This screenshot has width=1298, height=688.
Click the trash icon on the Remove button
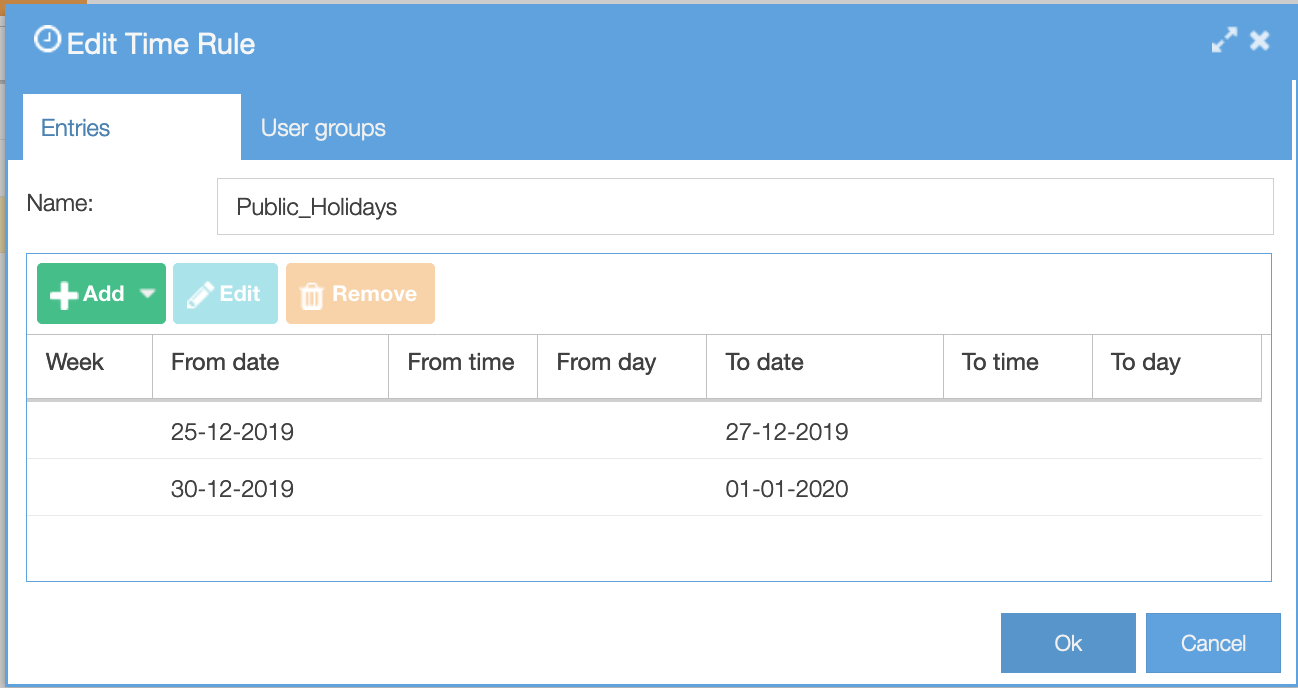312,293
